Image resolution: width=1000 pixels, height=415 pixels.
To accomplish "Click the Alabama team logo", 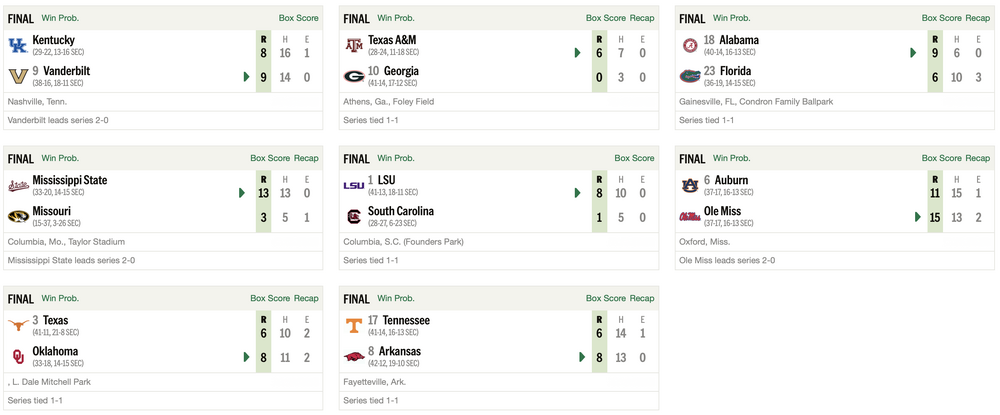I will pos(690,45).
